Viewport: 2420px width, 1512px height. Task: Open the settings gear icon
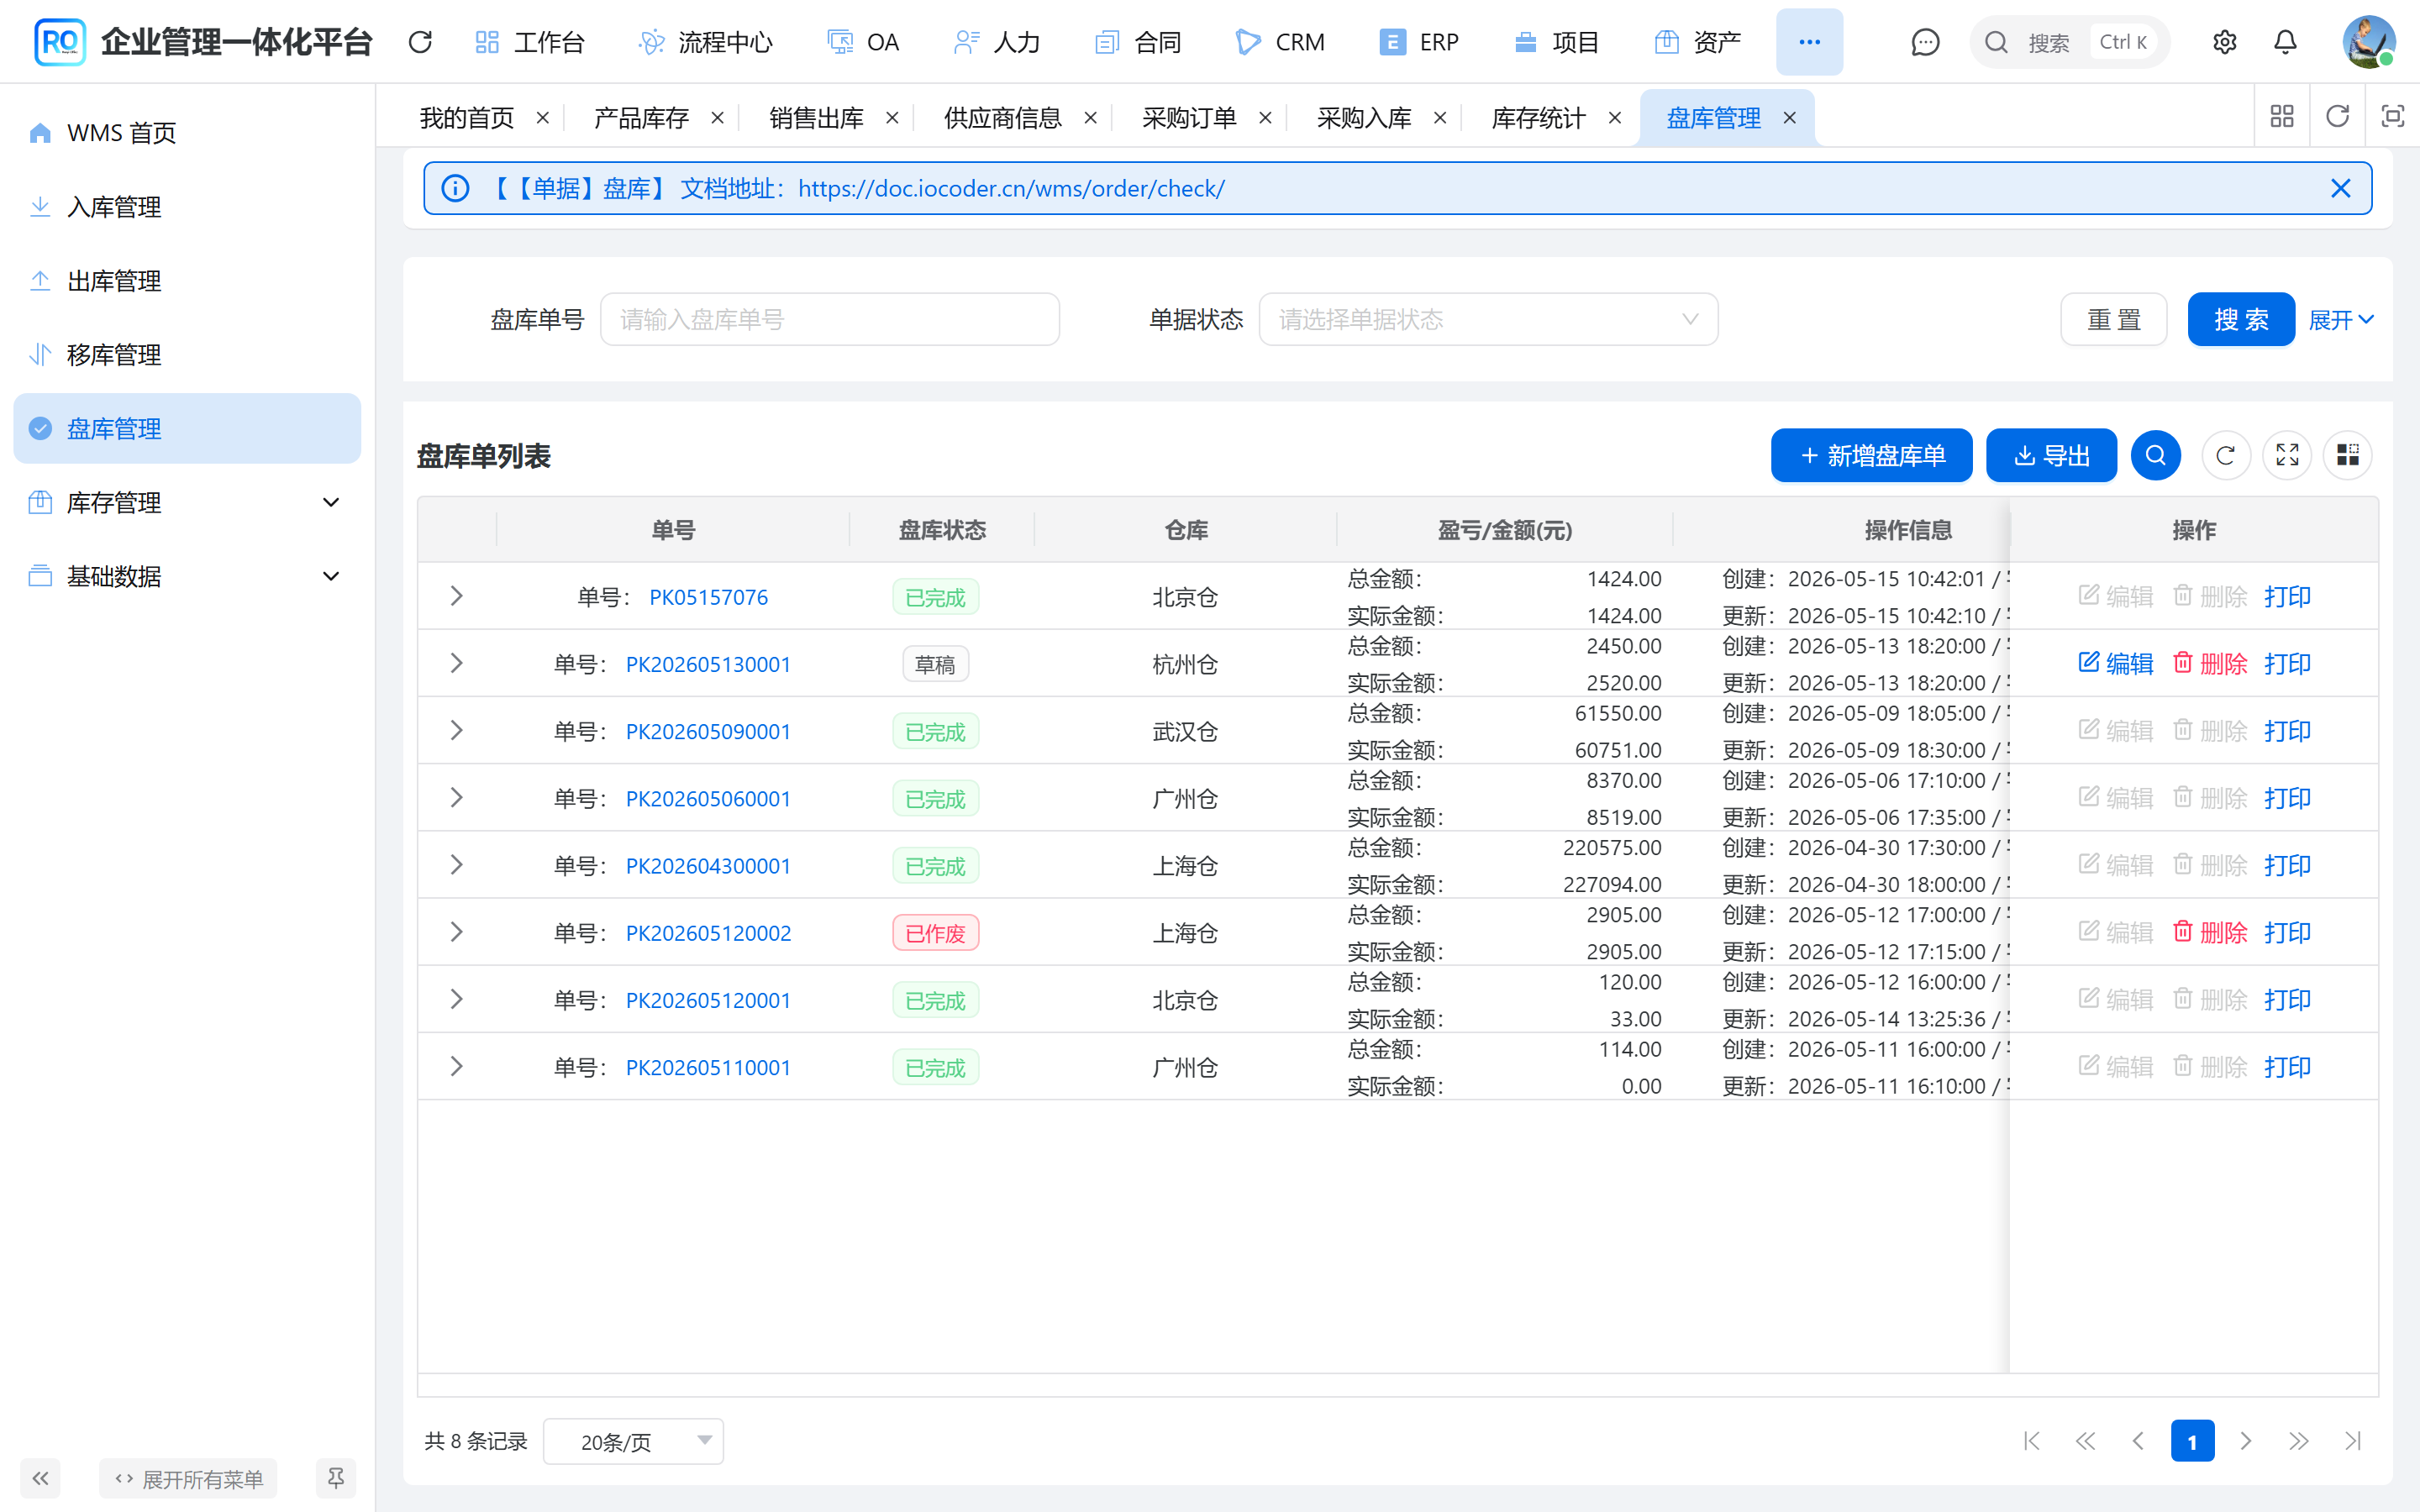tap(2224, 42)
